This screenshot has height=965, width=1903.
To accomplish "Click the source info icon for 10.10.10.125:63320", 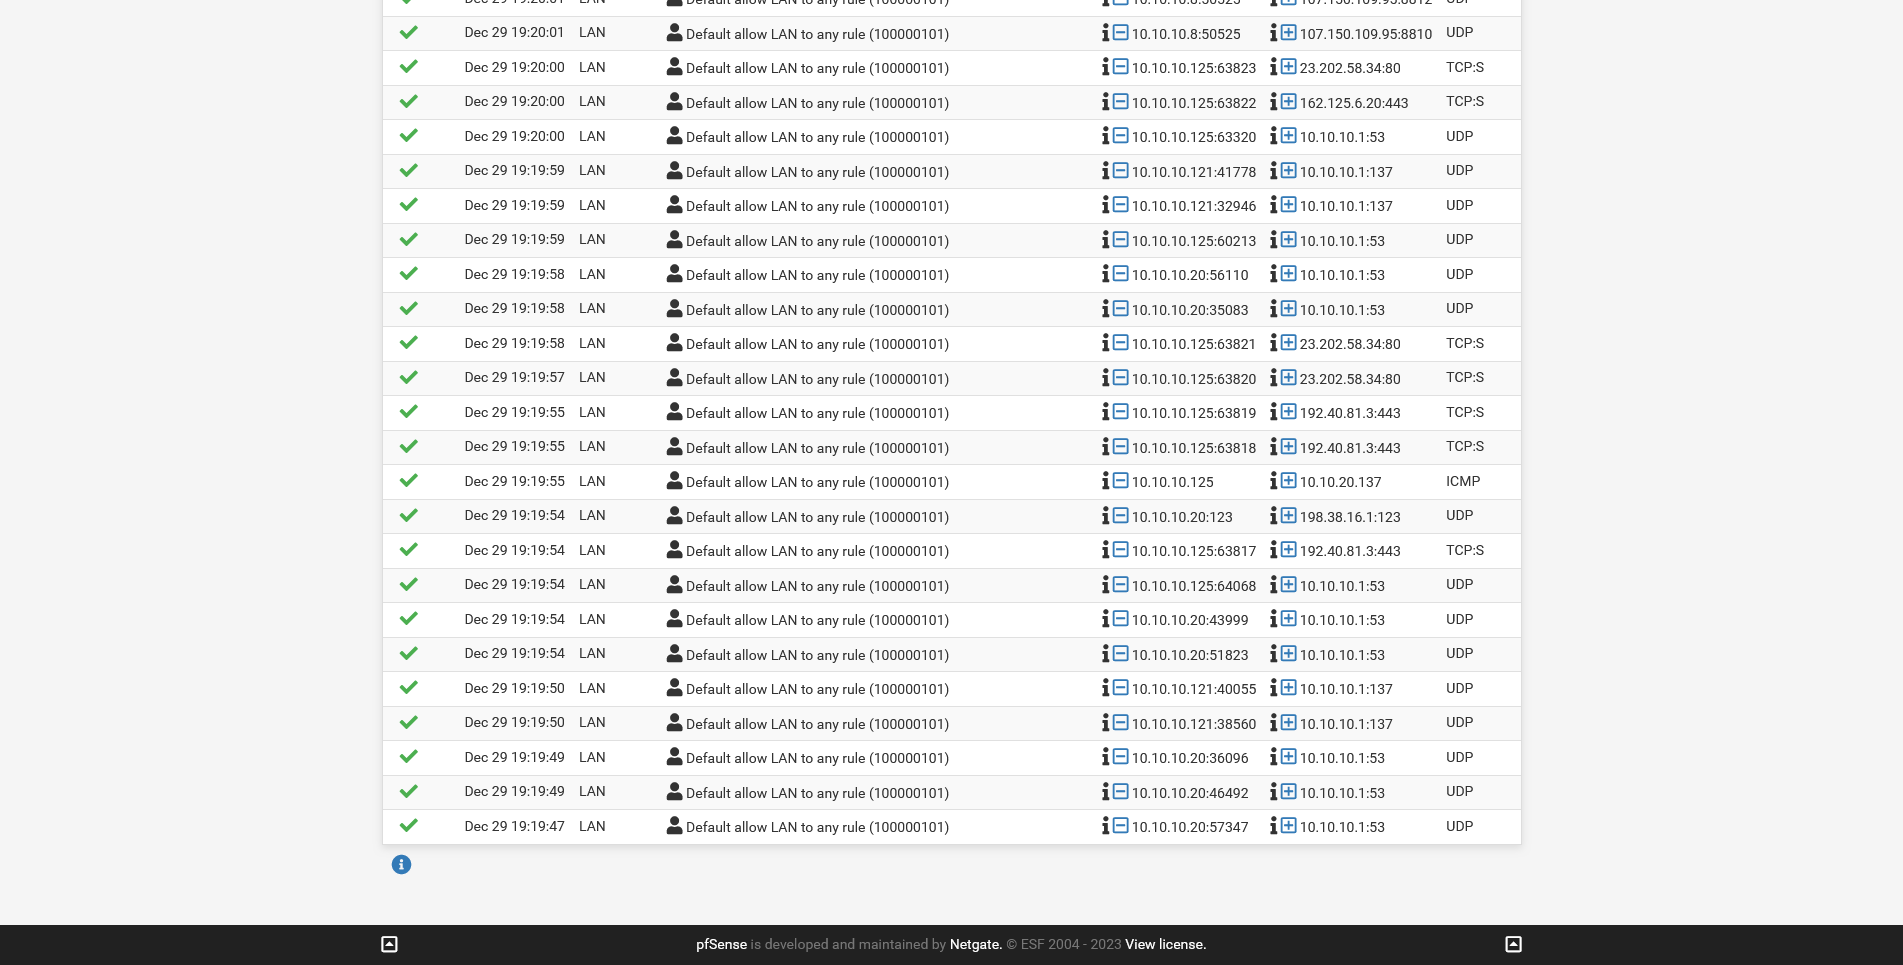I will [x=1106, y=136].
